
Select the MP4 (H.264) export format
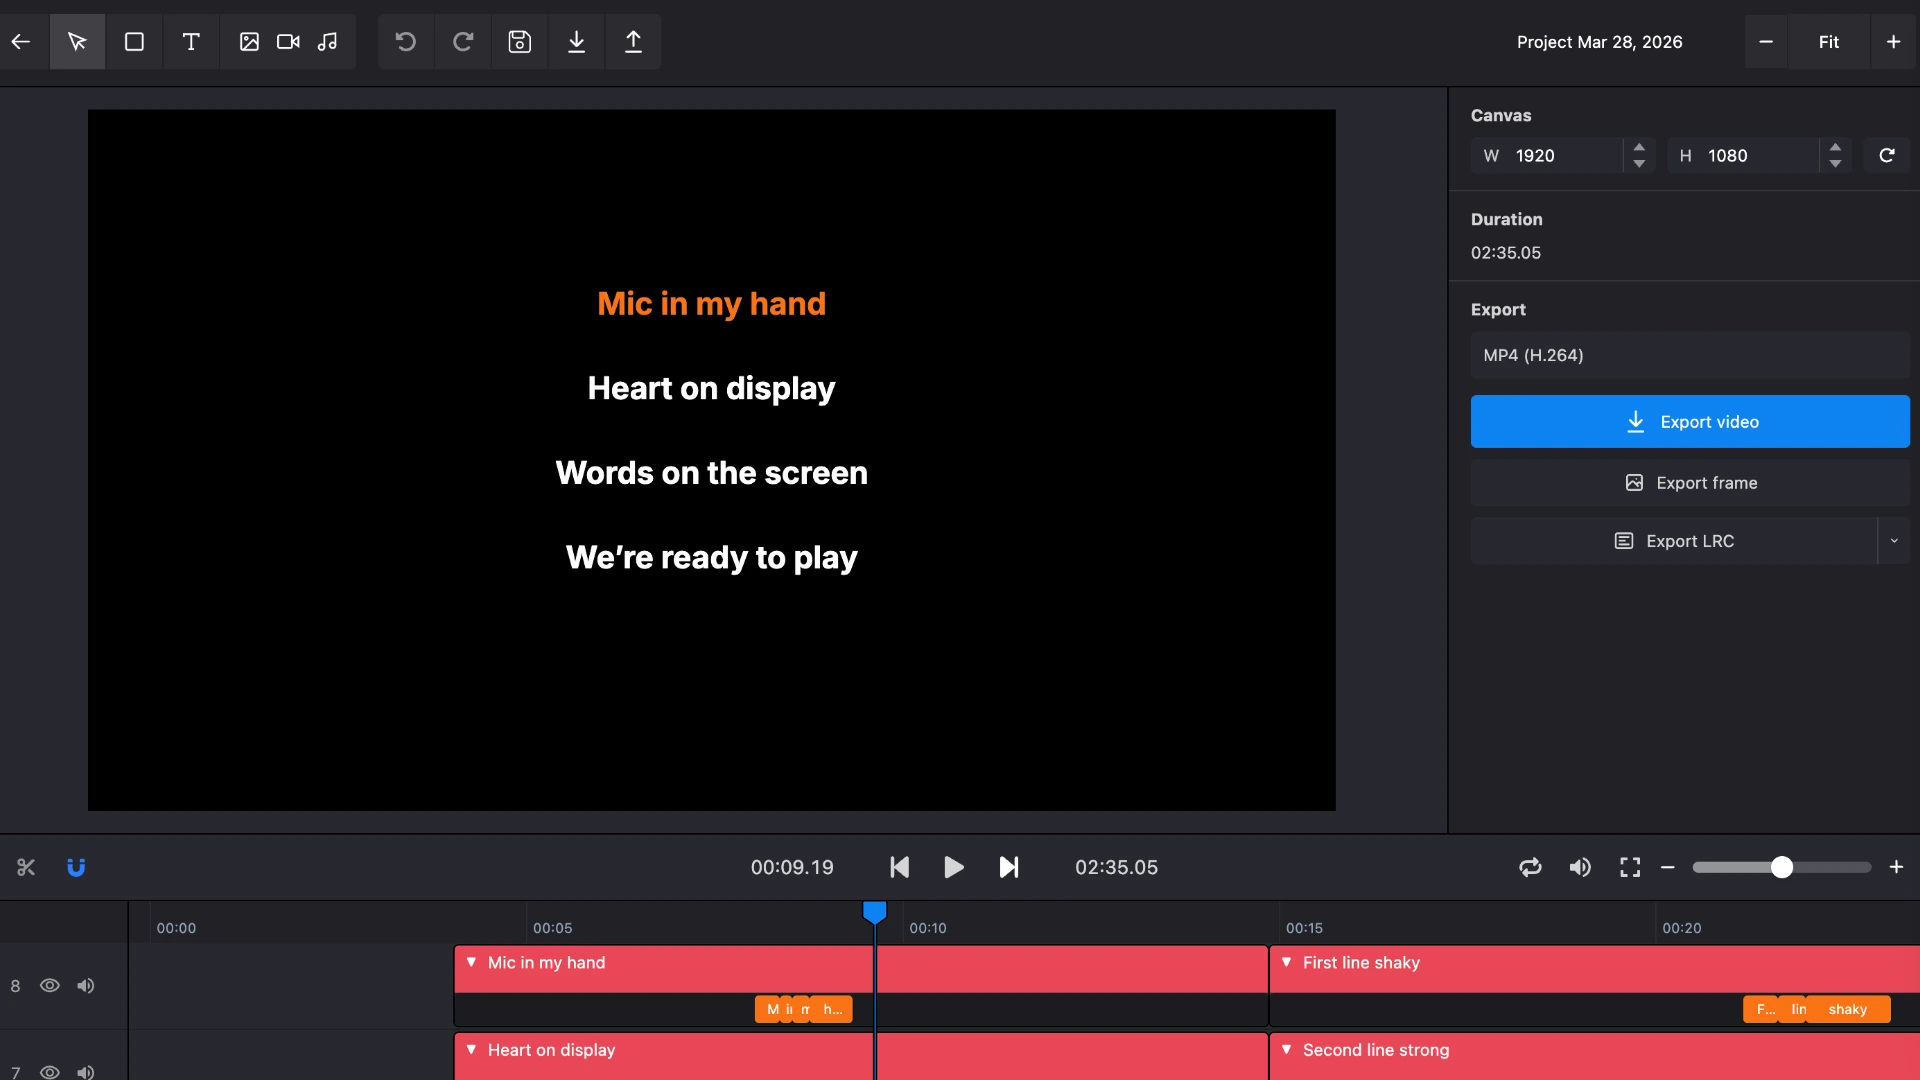pos(1689,355)
